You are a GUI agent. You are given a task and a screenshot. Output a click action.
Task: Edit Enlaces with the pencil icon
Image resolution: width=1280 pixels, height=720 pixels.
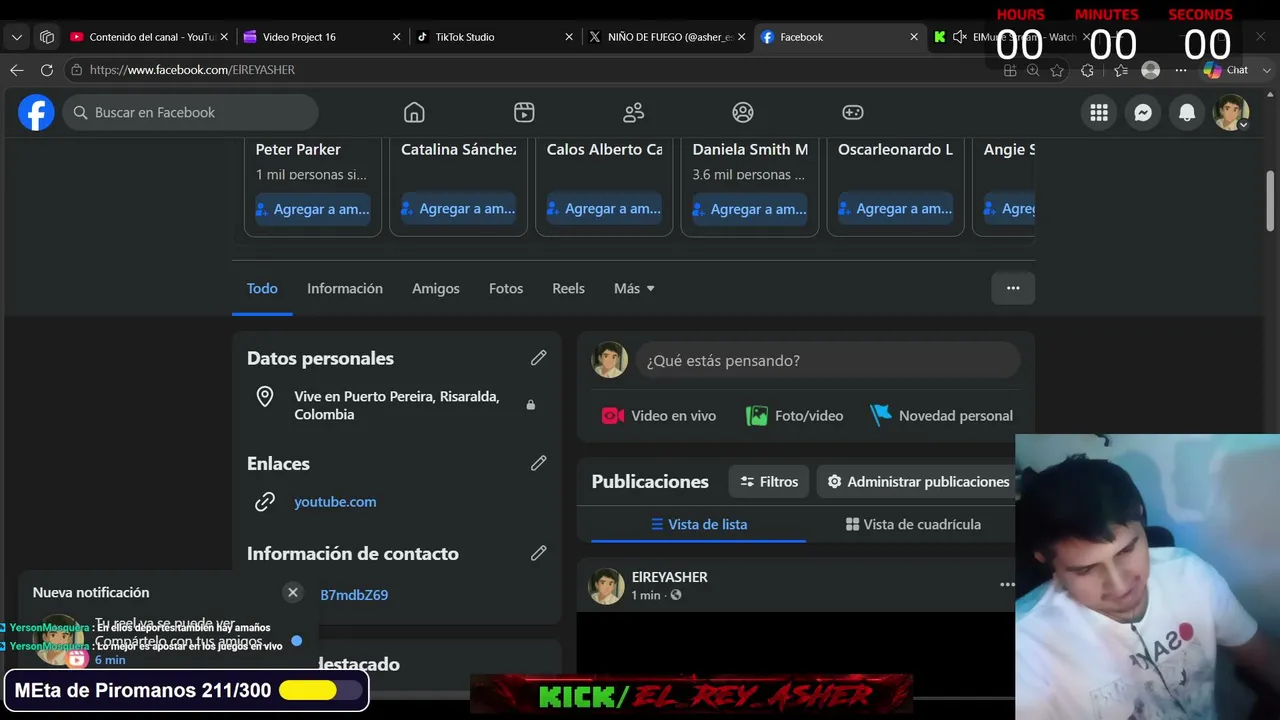click(x=538, y=463)
